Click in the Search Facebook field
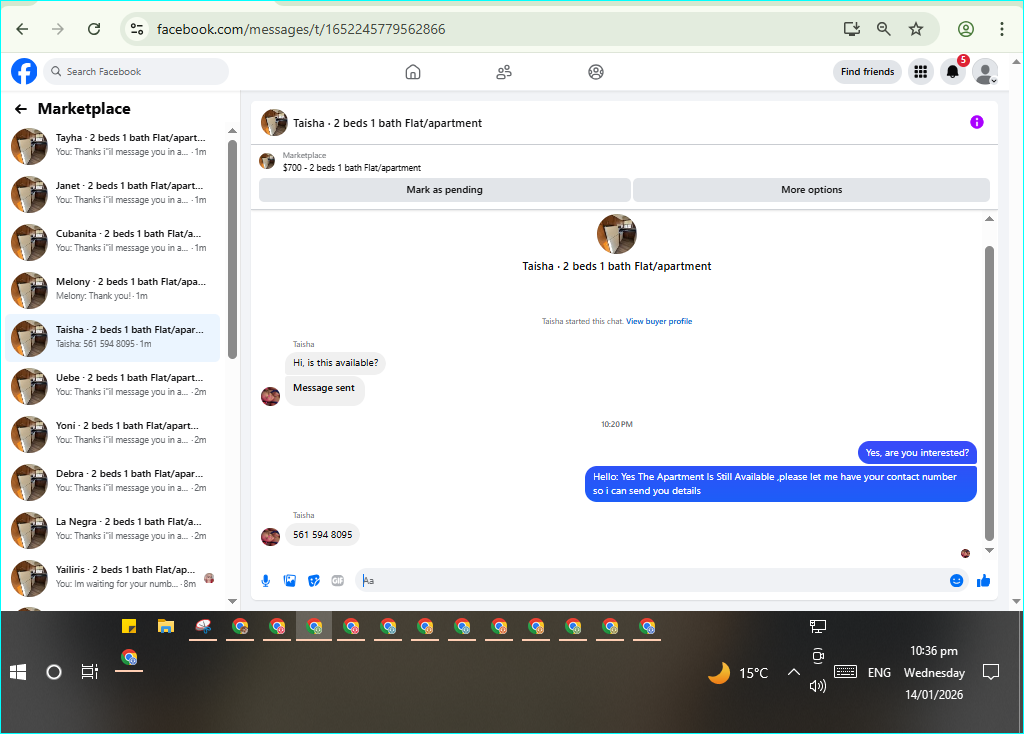This screenshot has height=734, width=1024. coord(136,72)
